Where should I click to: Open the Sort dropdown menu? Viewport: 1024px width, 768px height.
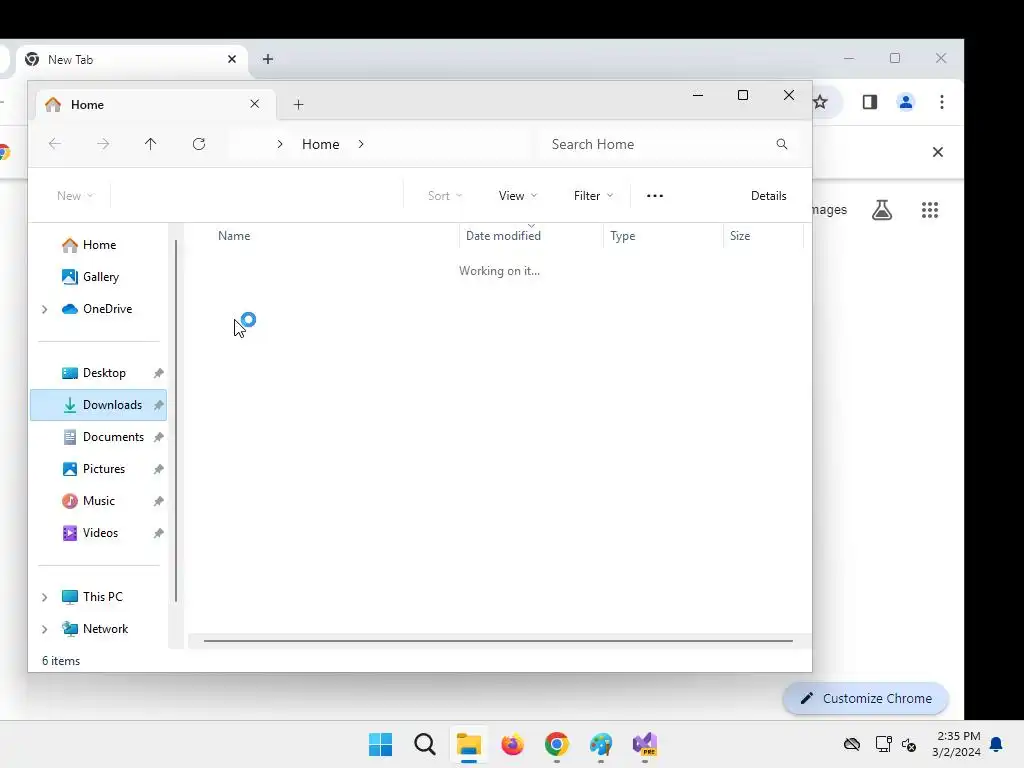[445, 195]
